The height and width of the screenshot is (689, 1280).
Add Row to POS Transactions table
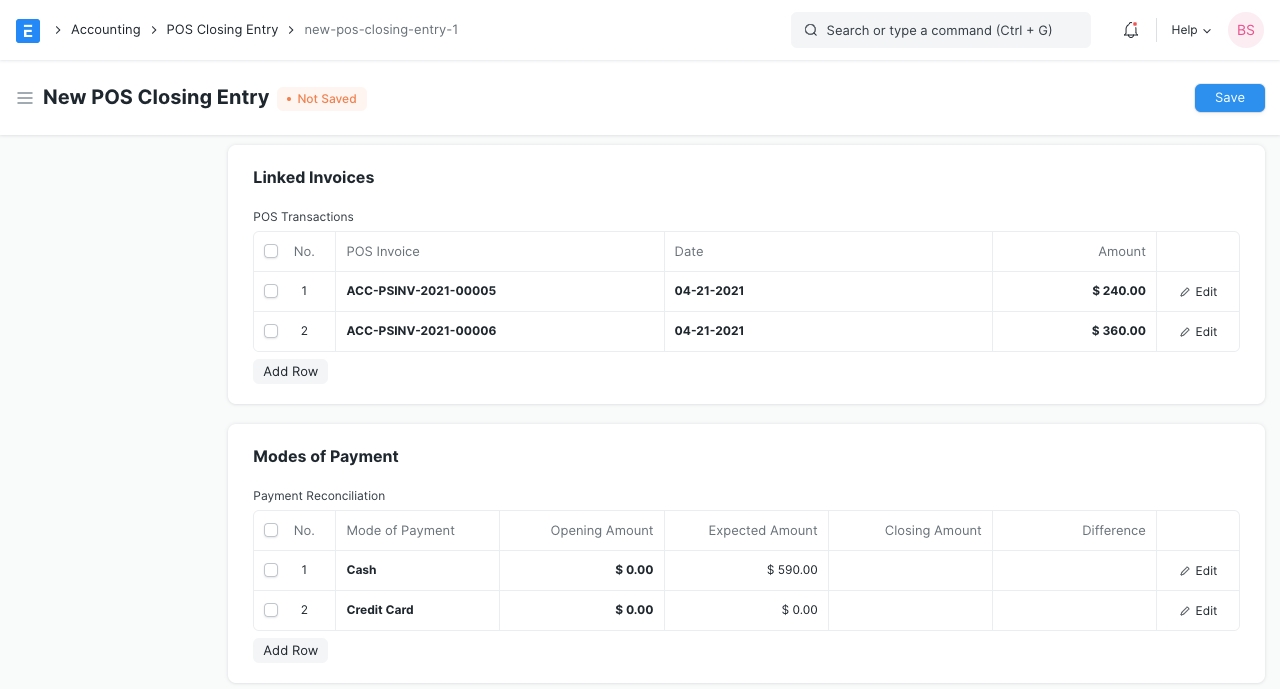(290, 372)
